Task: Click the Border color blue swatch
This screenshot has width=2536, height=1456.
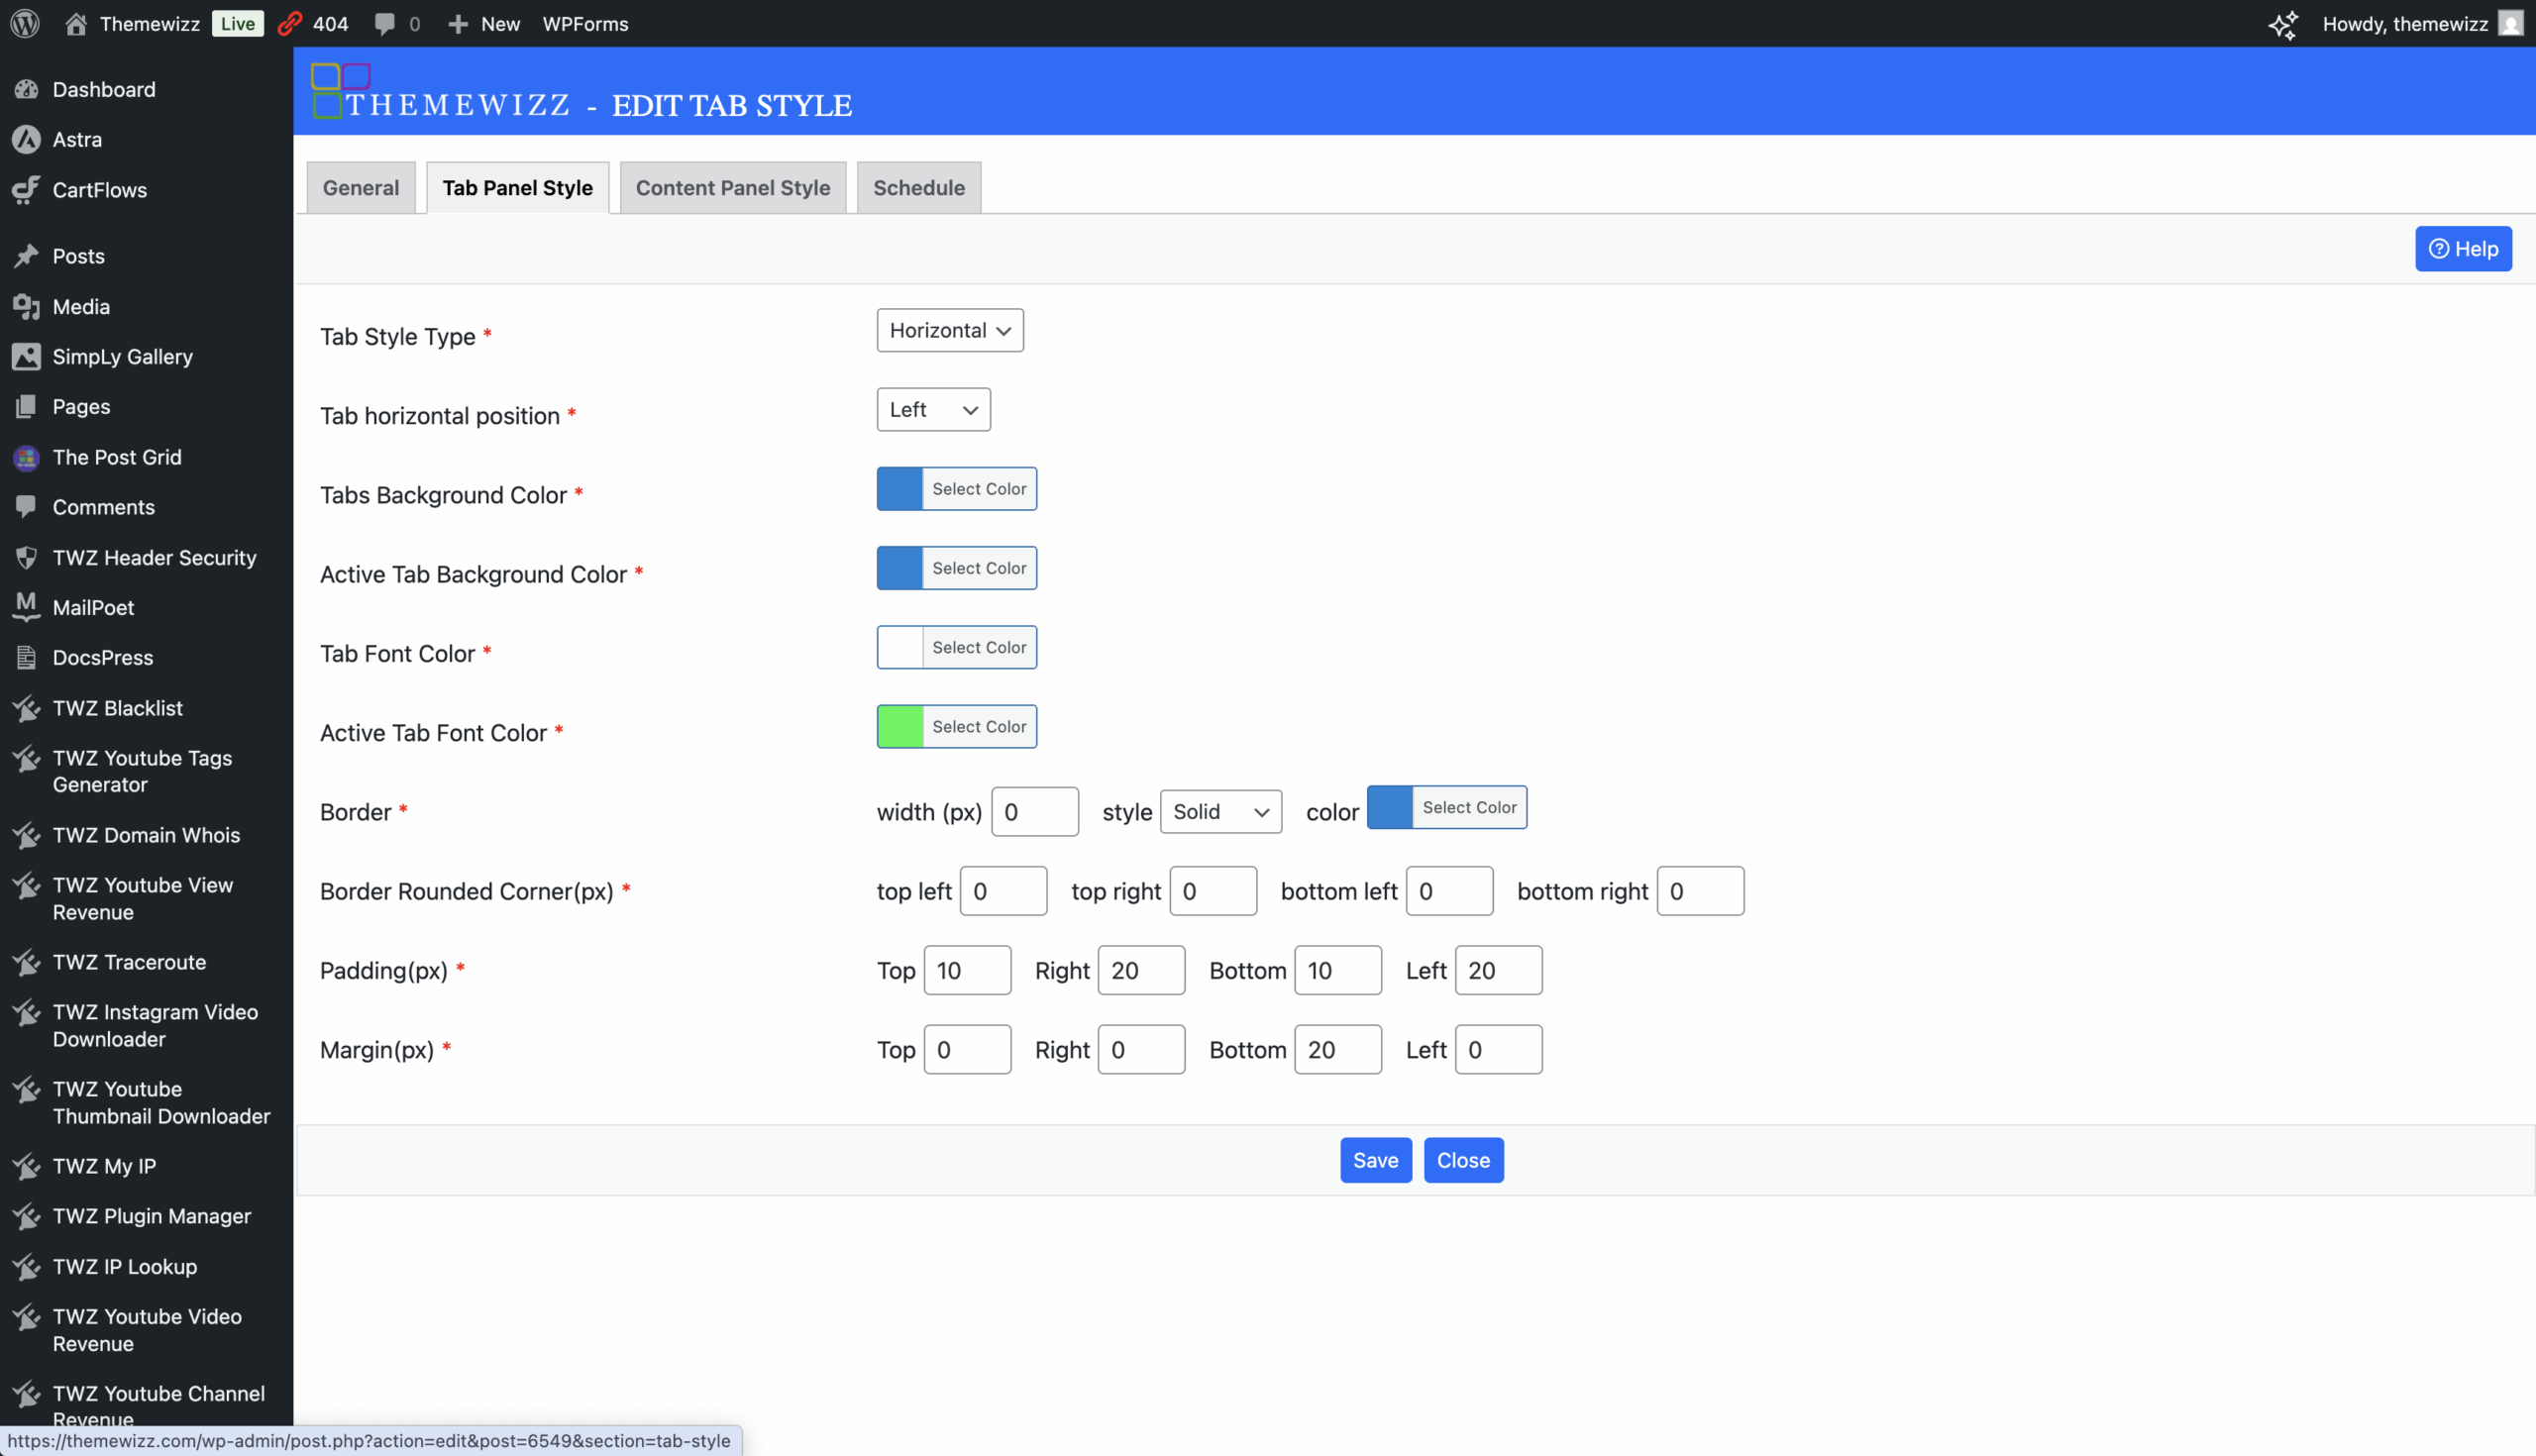Action: click(1389, 807)
